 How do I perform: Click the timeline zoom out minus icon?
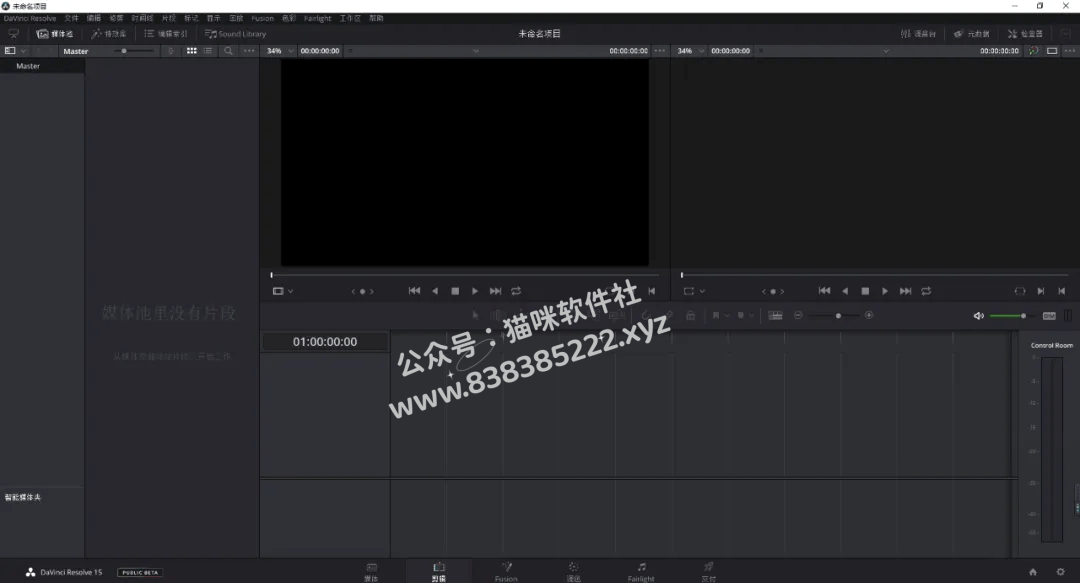[x=798, y=316]
